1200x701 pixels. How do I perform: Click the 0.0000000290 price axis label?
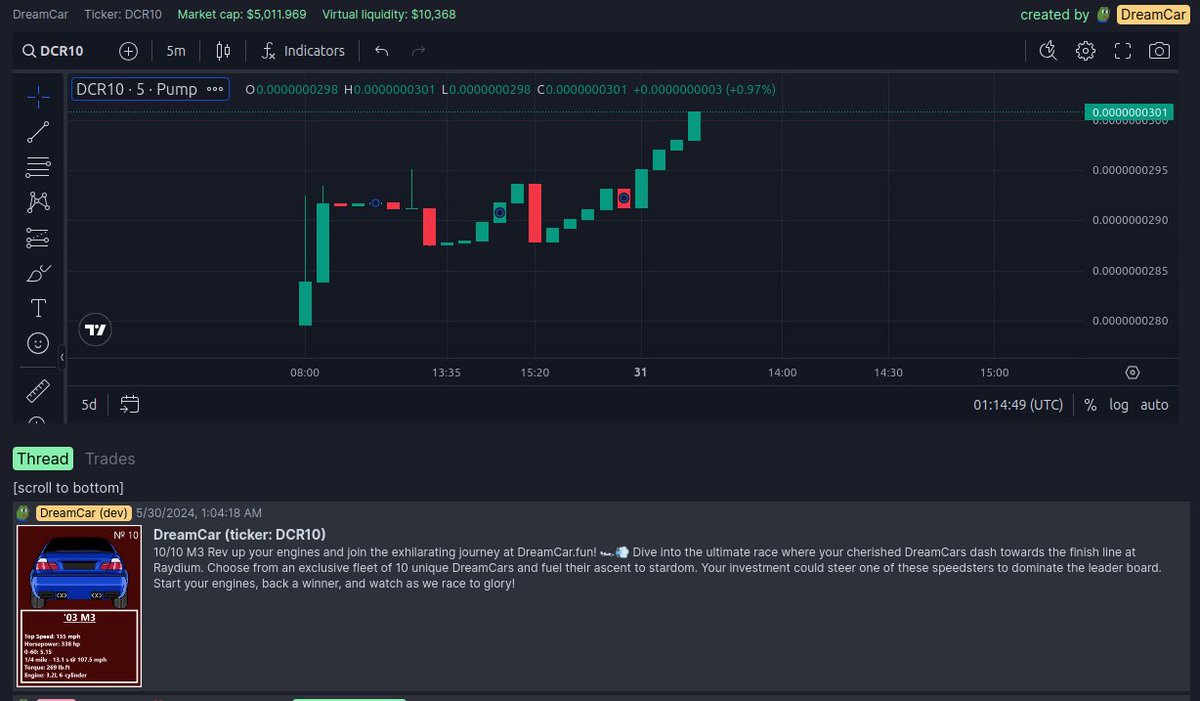pos(1130,220)
